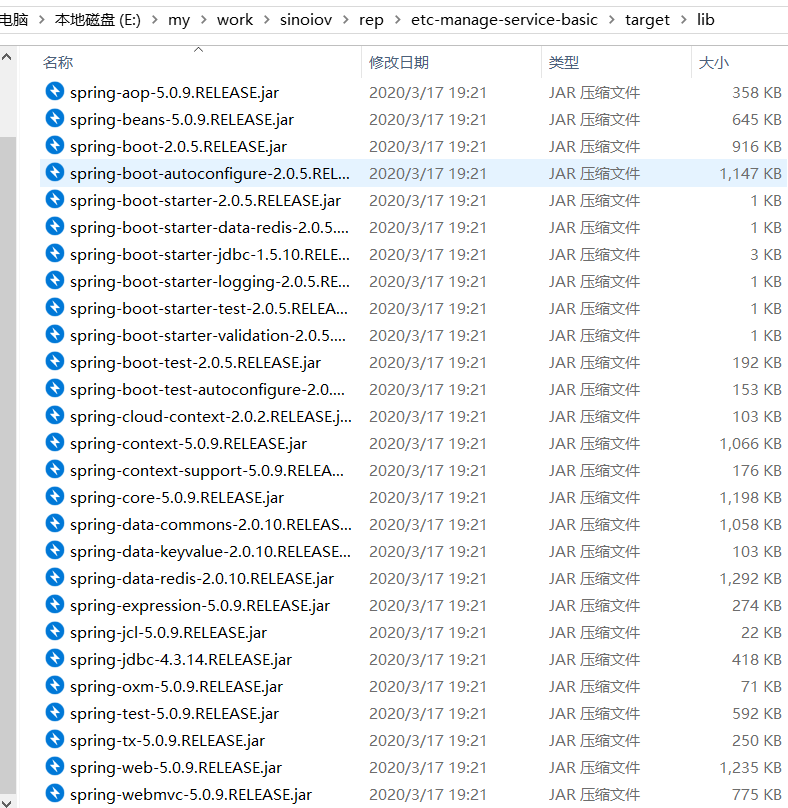This screenshot has height=808, width=788.
Task: Click the icon of spring-jdbc-4.3.14.RELEASE.jar
Action: point(55,659)
